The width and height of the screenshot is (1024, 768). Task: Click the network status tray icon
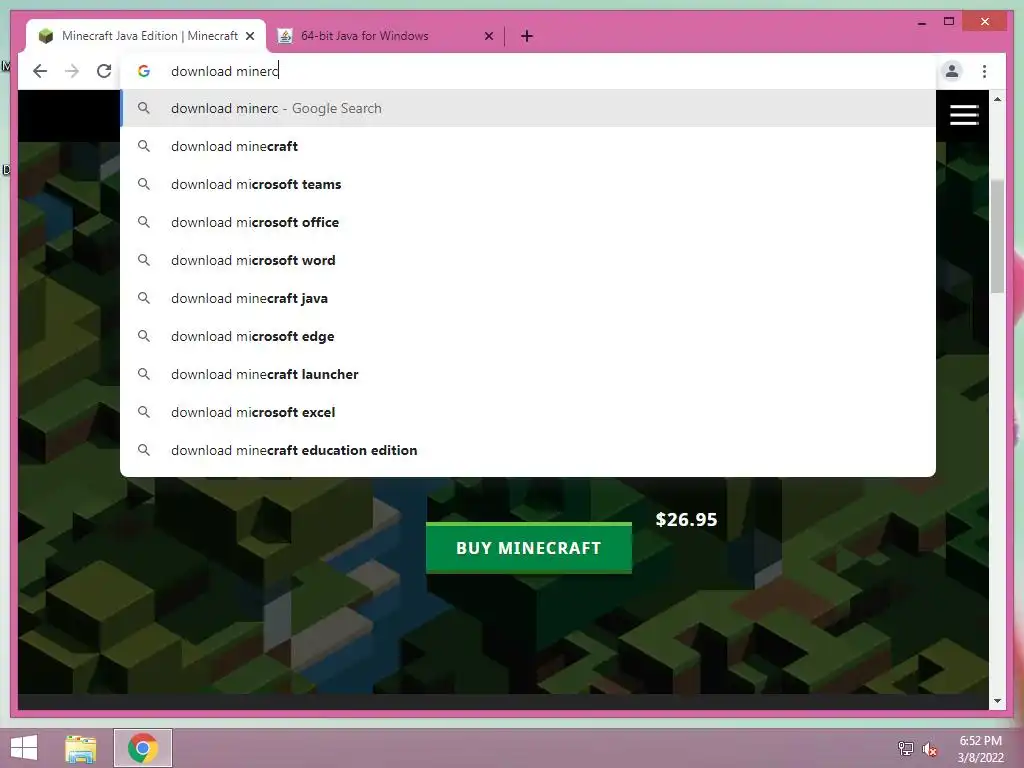(906, 748)
